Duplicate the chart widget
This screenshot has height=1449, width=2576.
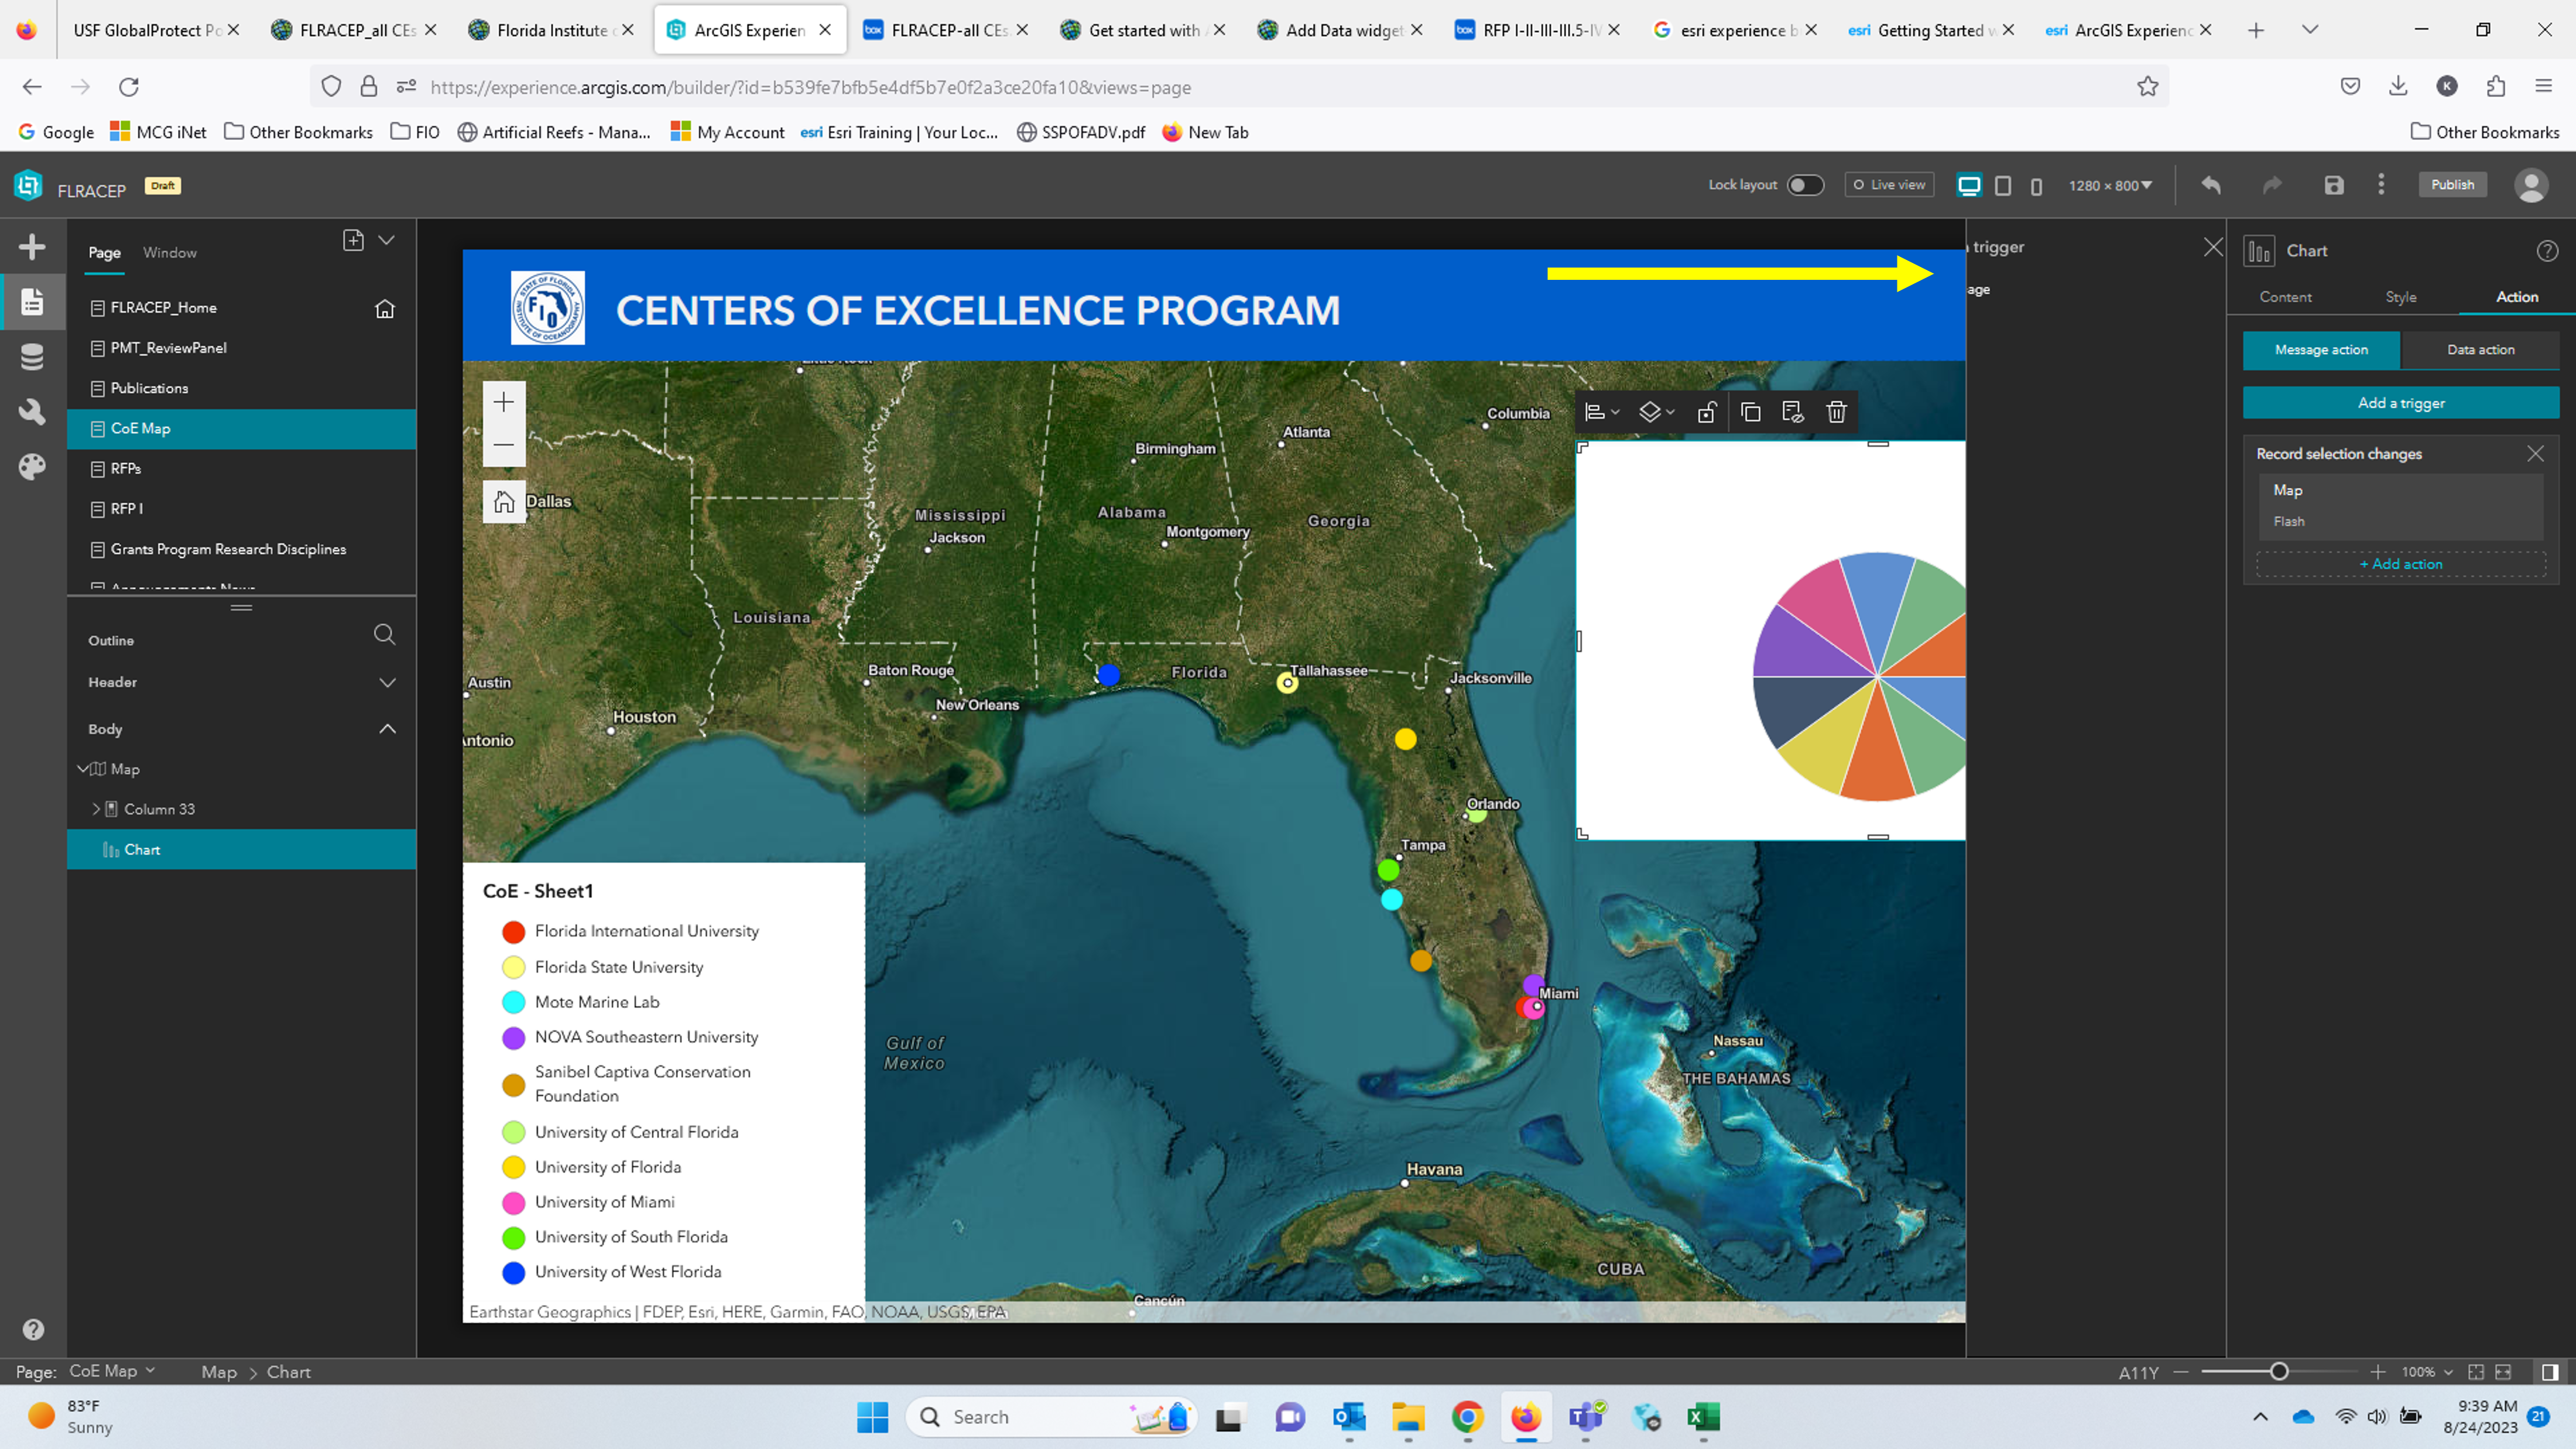[1750, 412]
